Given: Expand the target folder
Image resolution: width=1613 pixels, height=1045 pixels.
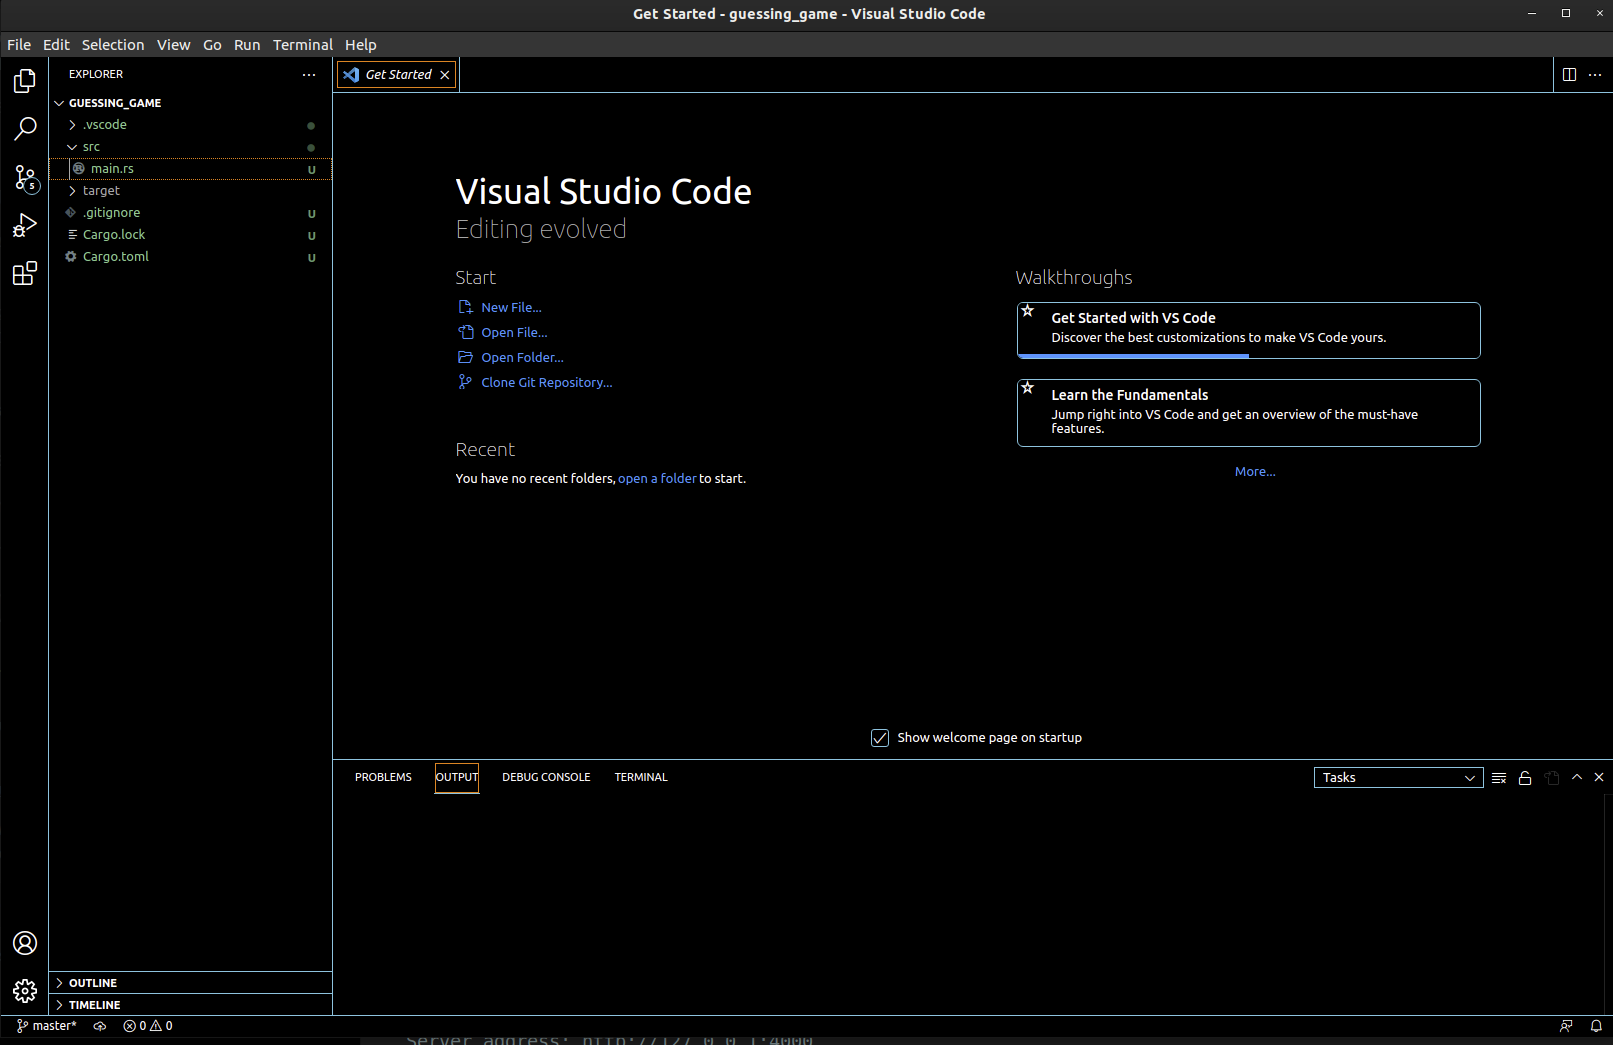Looking at the screenshot, I should tap(72, 191).
